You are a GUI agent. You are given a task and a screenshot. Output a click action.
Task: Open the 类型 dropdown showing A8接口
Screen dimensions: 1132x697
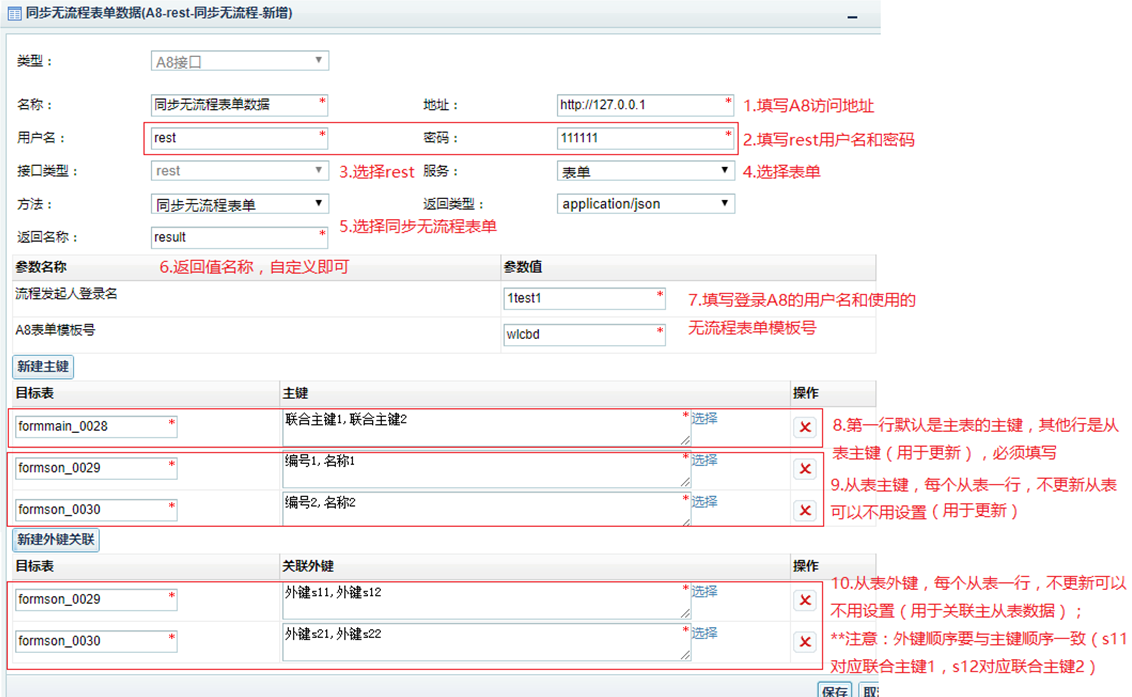tap(239, 61)
